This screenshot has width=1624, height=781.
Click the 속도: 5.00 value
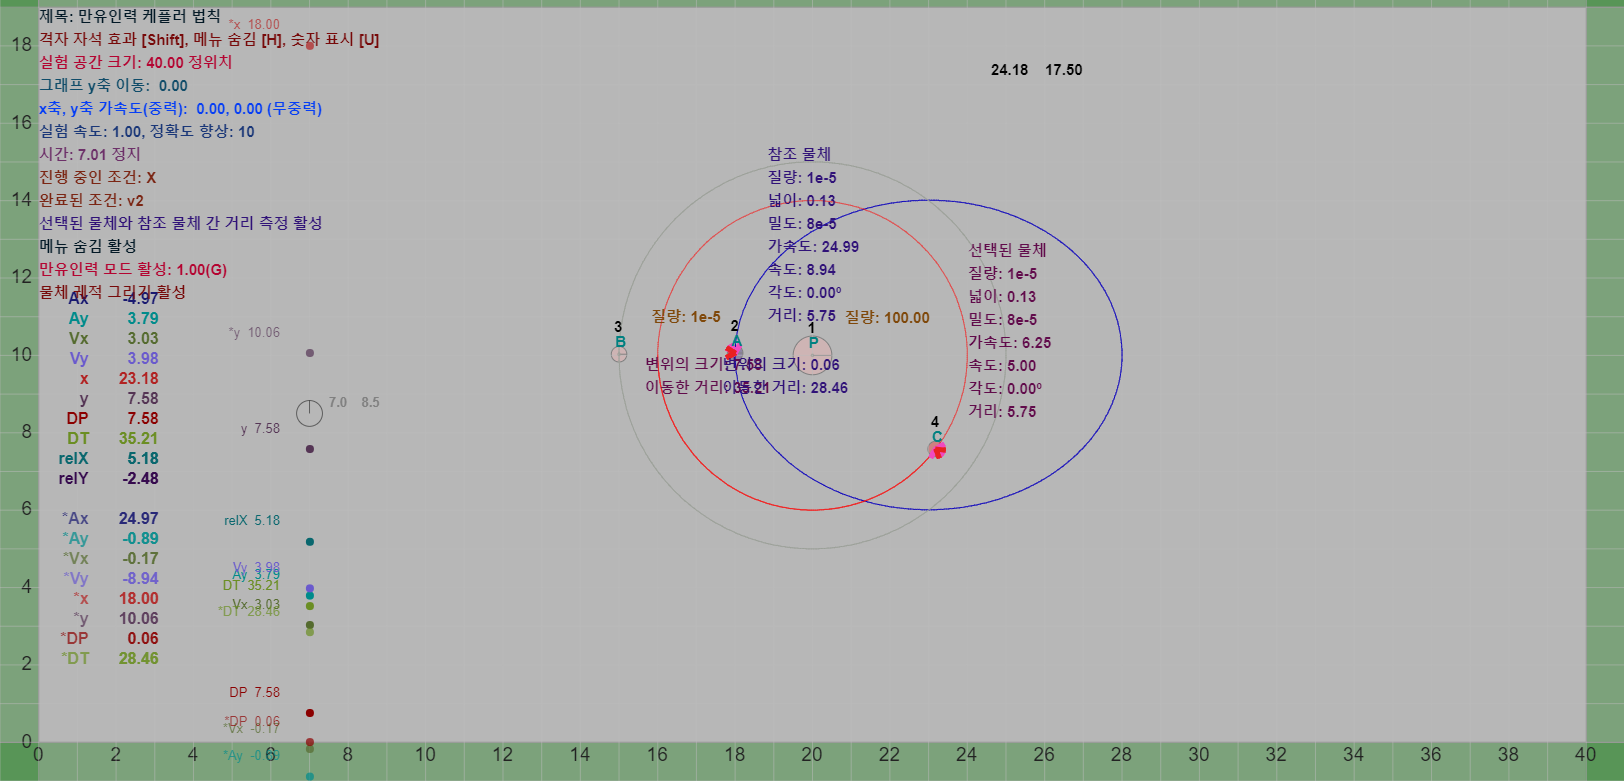[x=1001, y=365]
